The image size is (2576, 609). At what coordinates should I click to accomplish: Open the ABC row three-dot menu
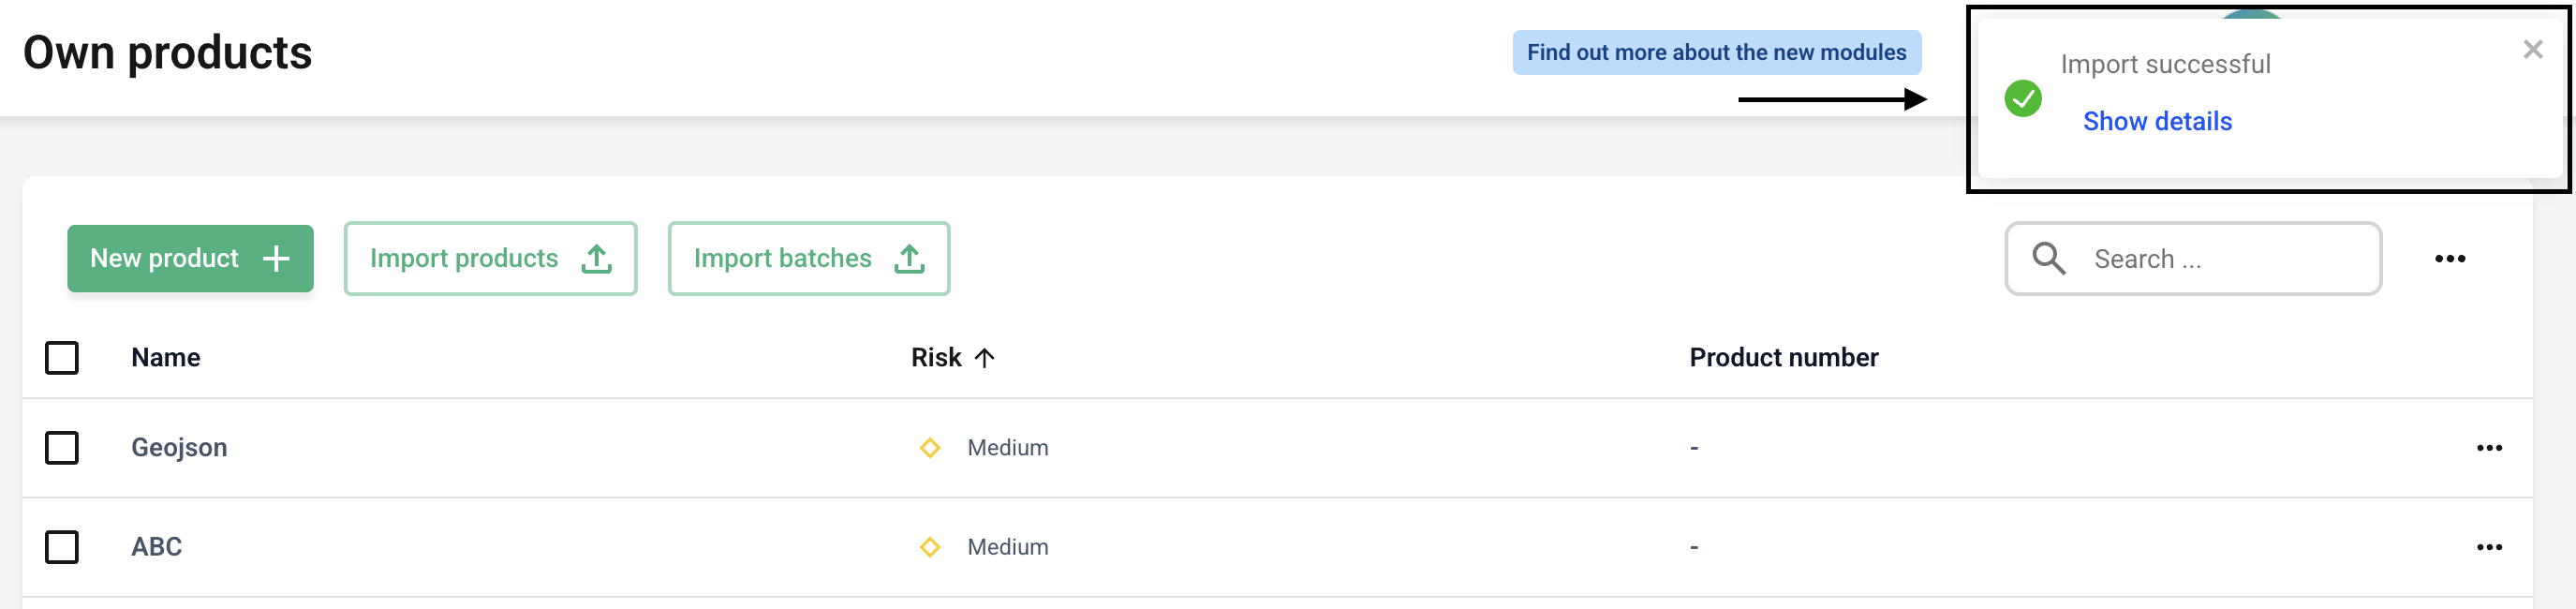click(x=2488, y=547)
